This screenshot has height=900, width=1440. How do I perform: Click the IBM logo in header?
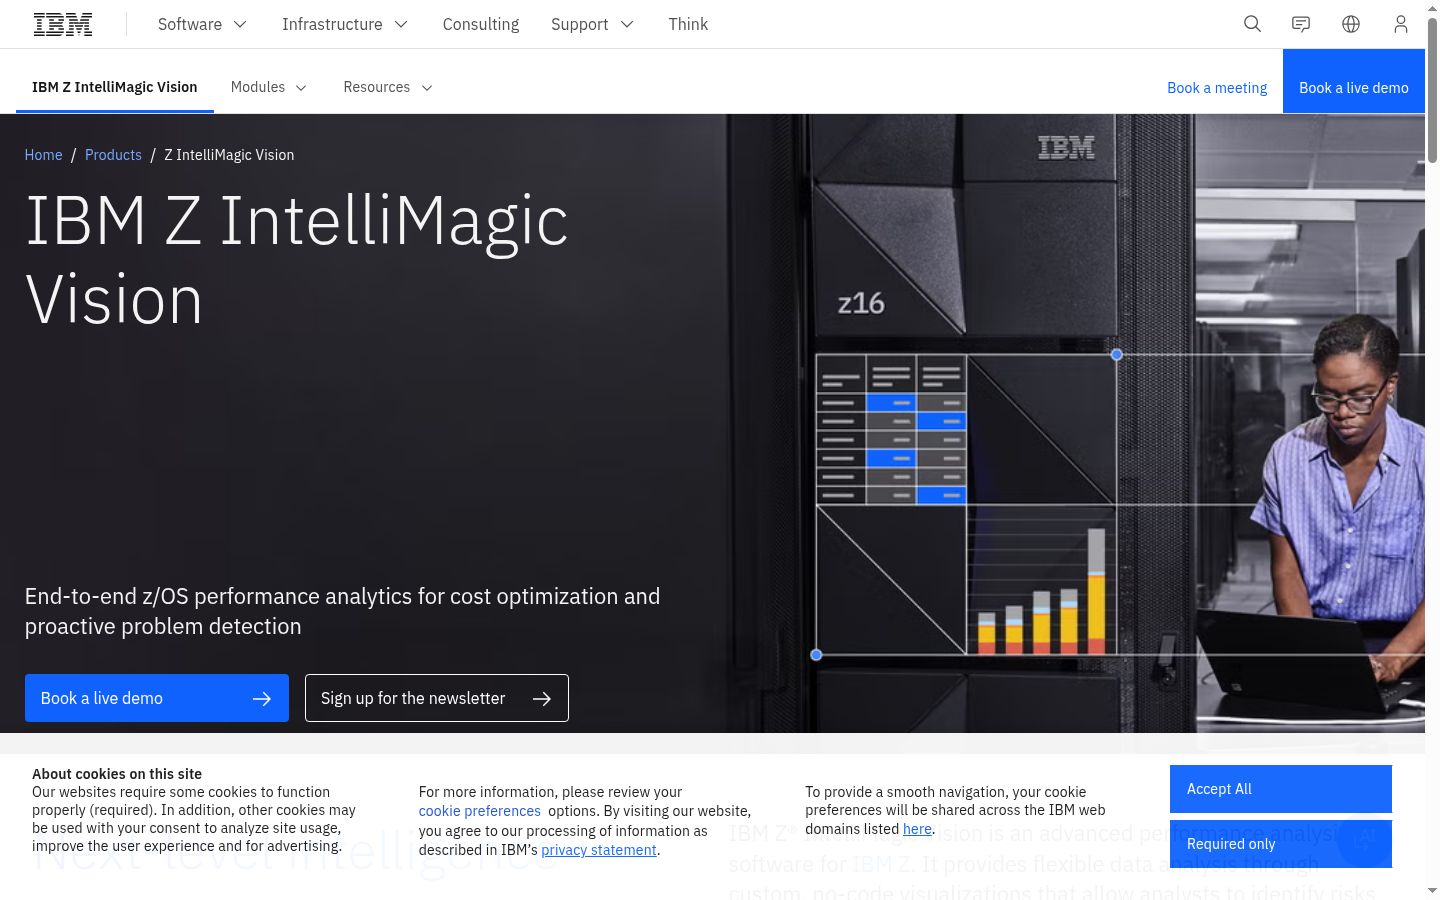coord(63,24)
